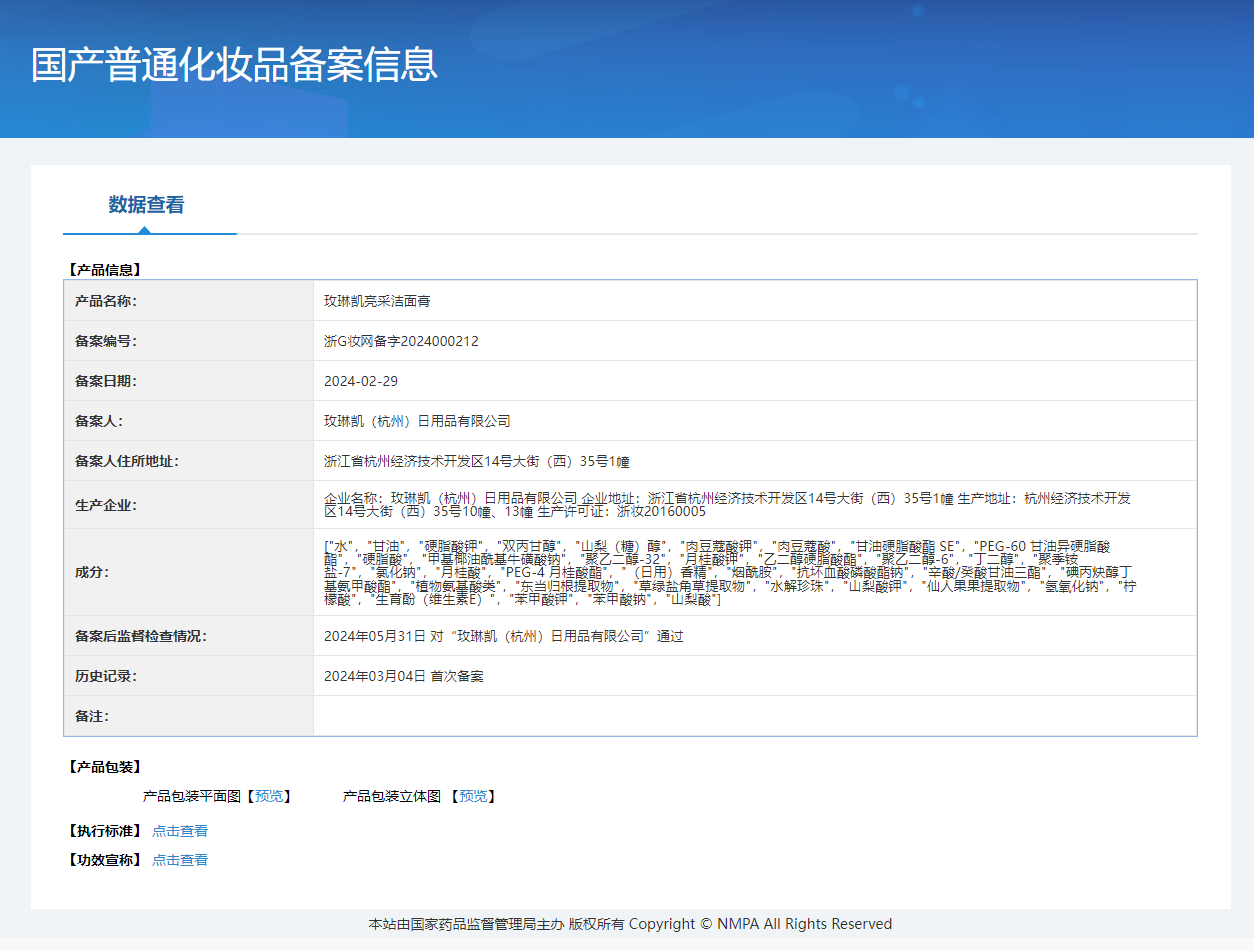
Task: Click the 备注 label cell
Action: [x=189, y=716]
